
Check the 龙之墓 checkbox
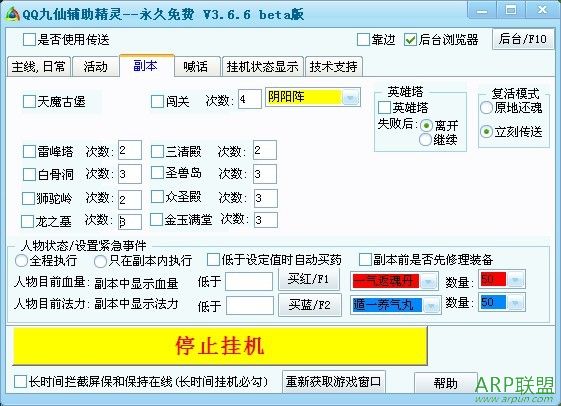(x=28, y=221)
